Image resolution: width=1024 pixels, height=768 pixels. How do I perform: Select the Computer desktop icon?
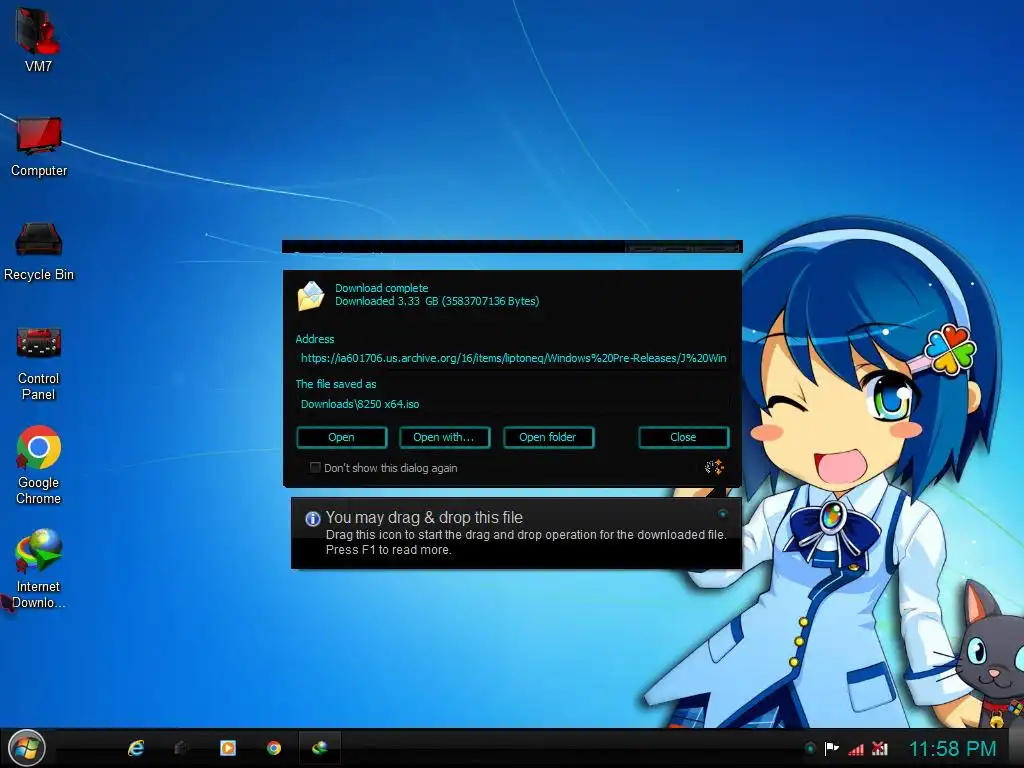pos(39,147)
